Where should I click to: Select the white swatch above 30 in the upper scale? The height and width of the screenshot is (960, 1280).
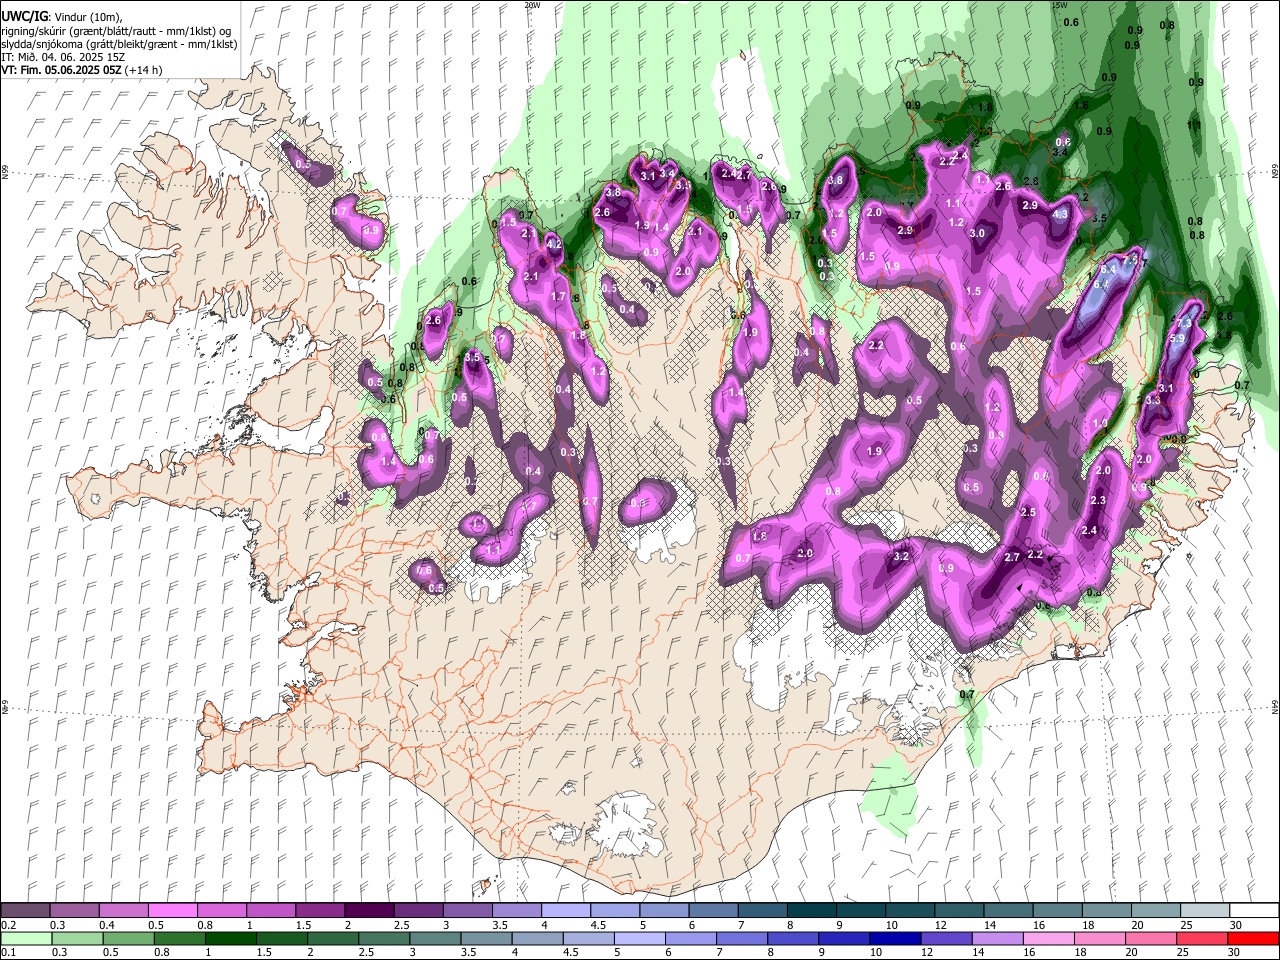pyautogui.click(x=1254, y=911)
